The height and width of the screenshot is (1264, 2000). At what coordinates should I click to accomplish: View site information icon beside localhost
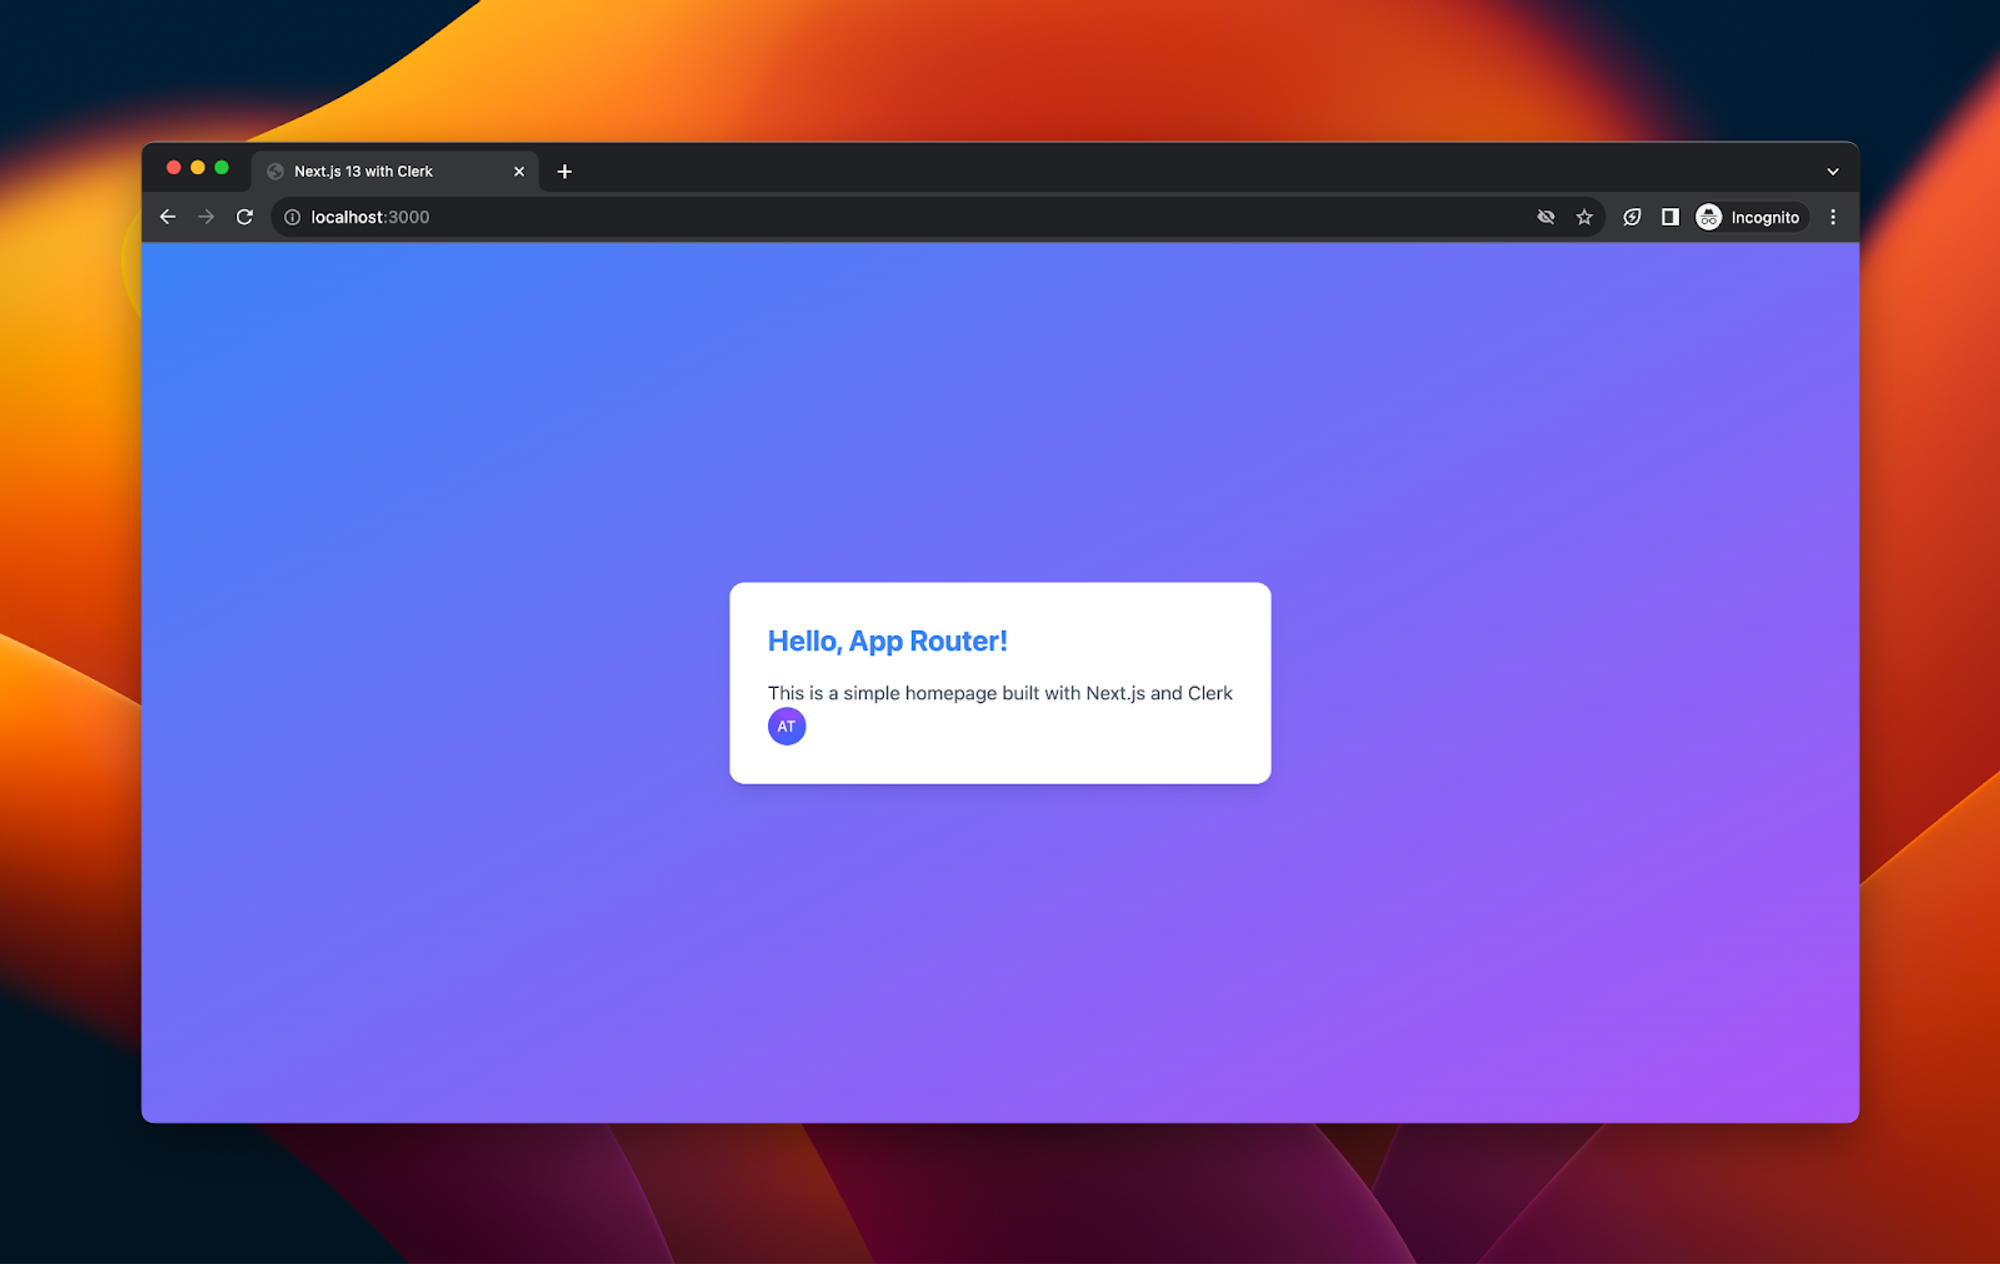292,217
